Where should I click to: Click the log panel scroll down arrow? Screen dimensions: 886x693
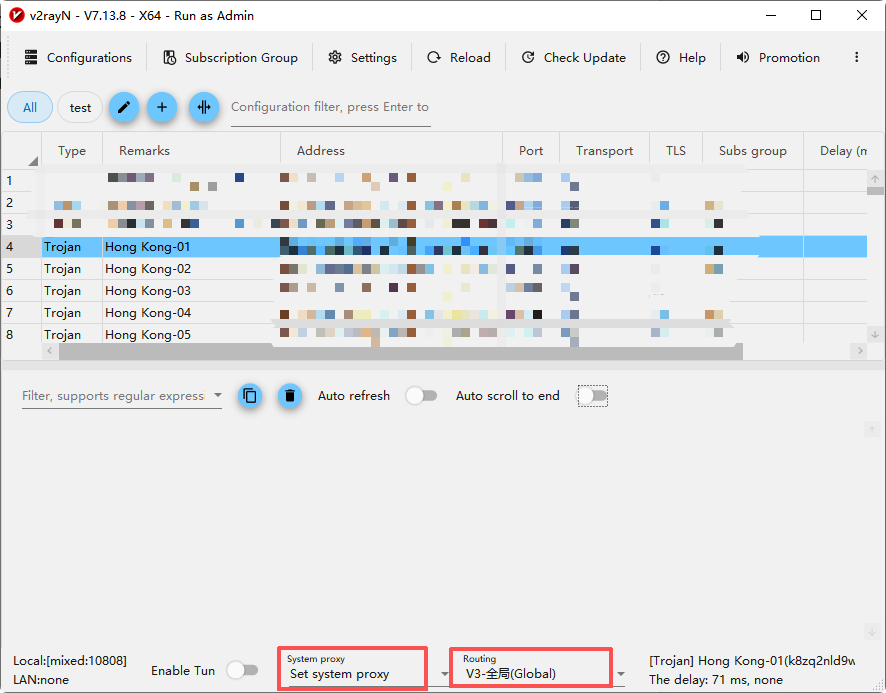(872, 631)
